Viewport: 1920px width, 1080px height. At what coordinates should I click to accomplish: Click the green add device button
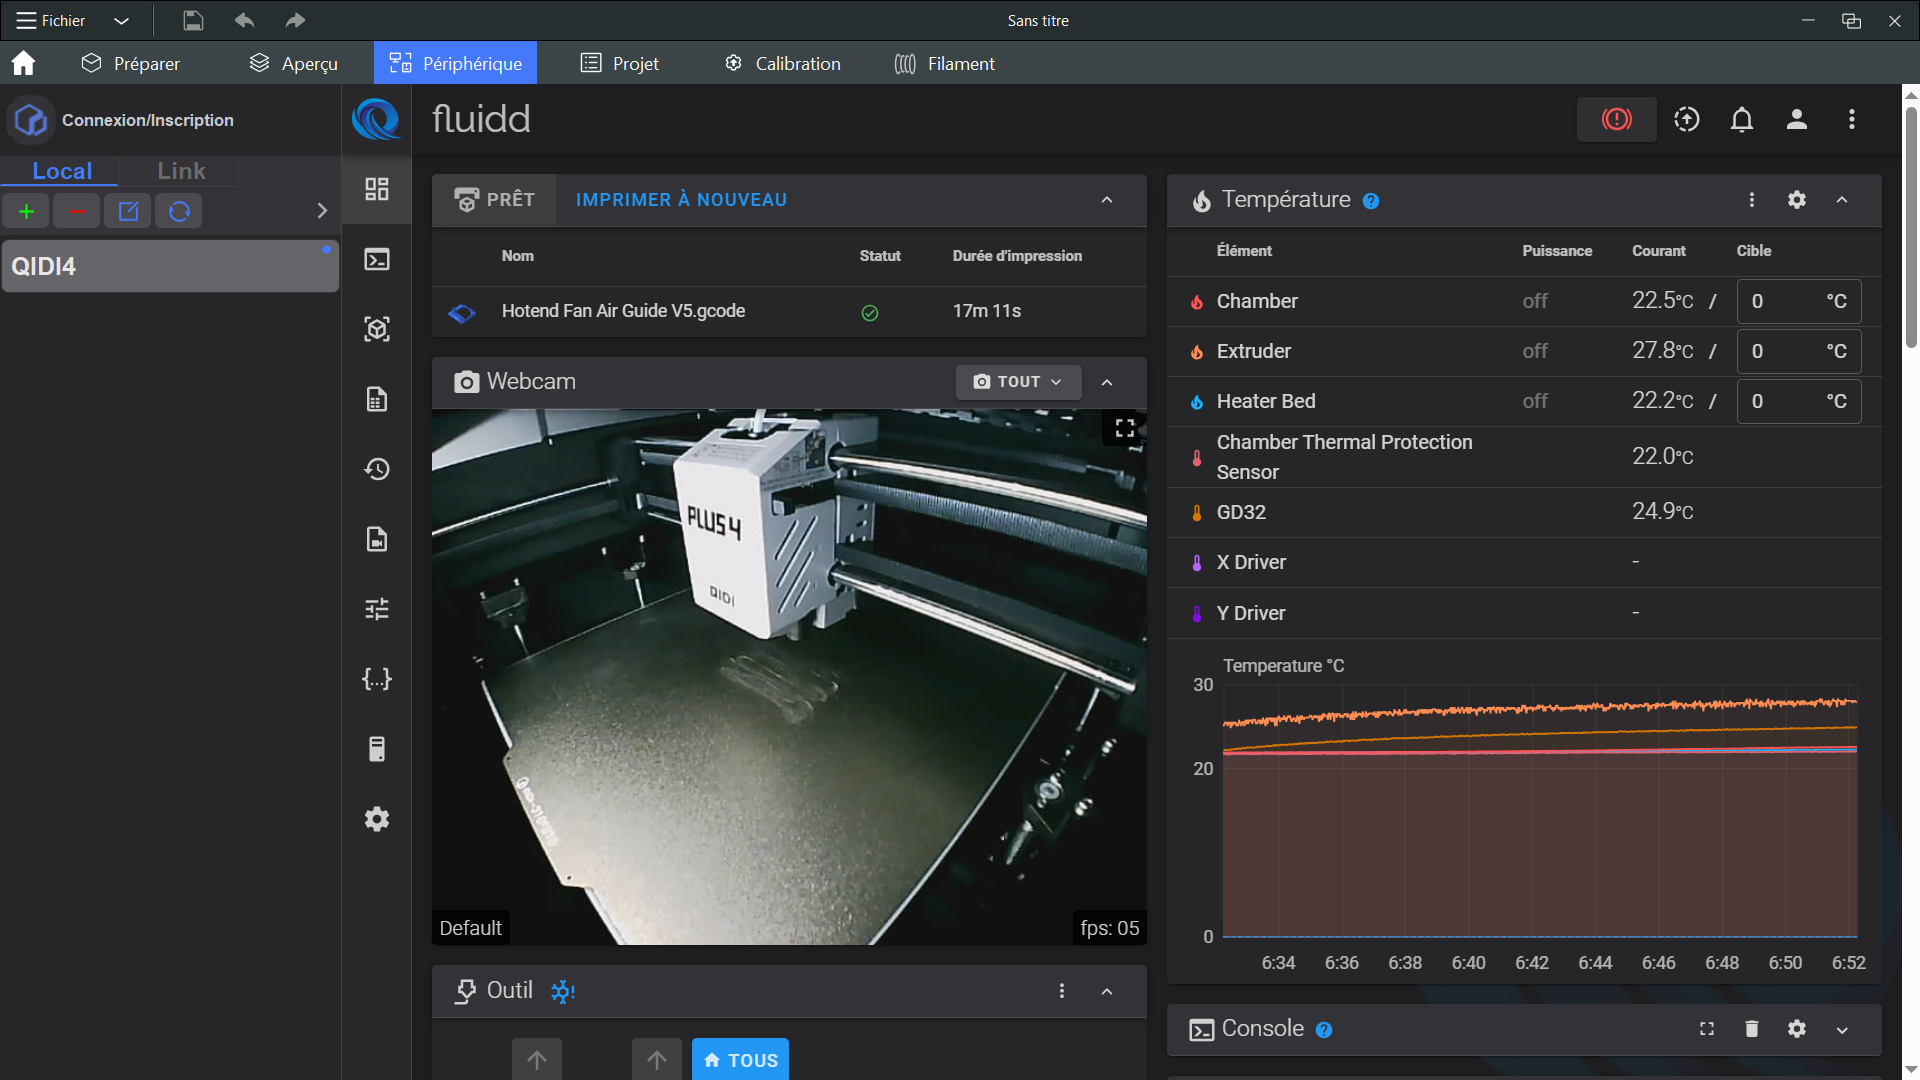(27, 211)
